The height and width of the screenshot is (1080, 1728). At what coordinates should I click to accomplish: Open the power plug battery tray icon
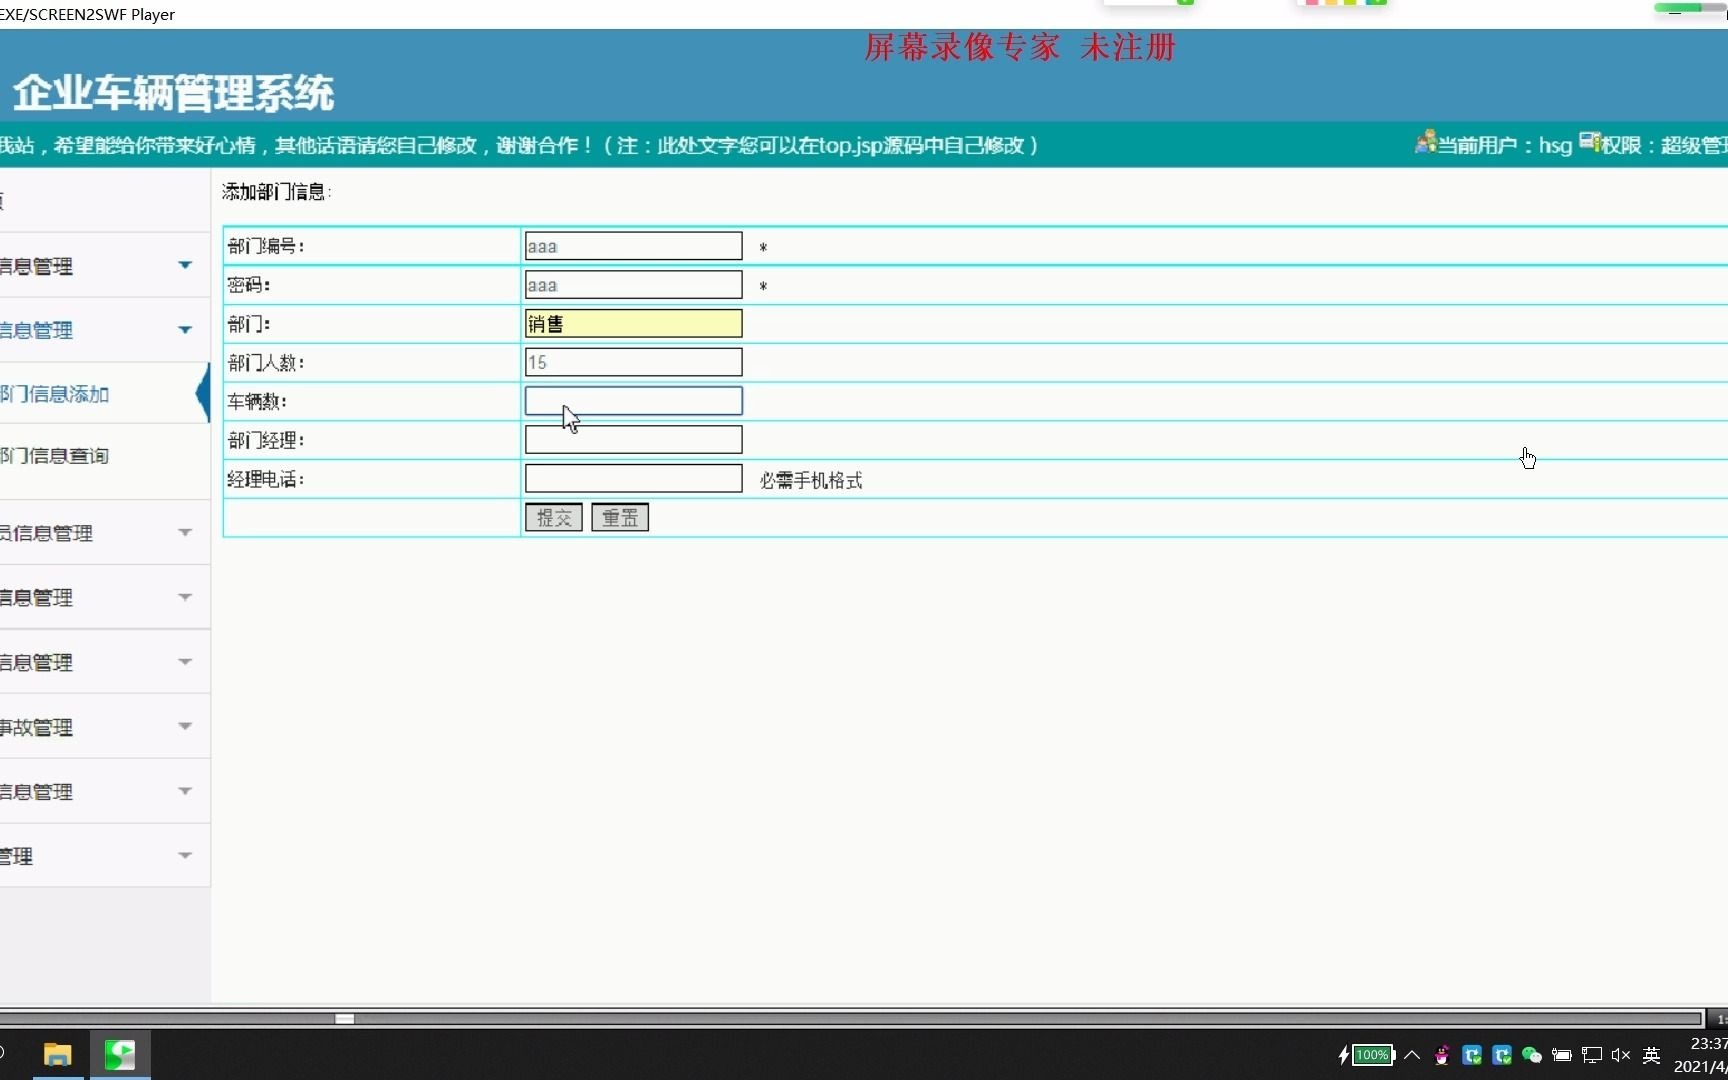[1562, 1055]
